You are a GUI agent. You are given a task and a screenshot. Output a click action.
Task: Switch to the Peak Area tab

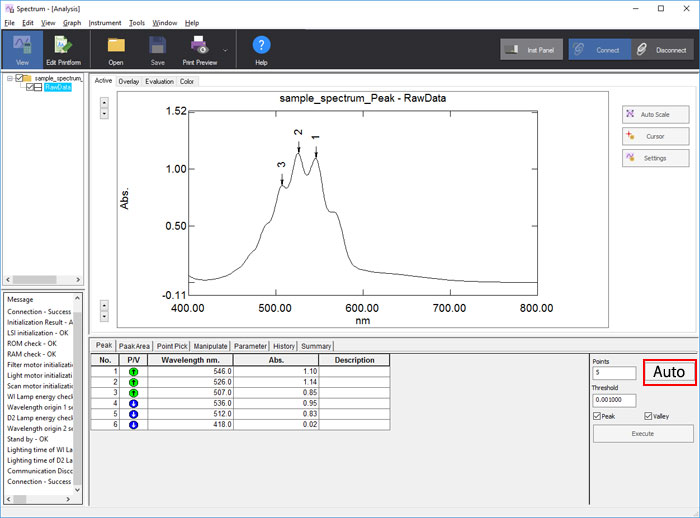[134, 346]
